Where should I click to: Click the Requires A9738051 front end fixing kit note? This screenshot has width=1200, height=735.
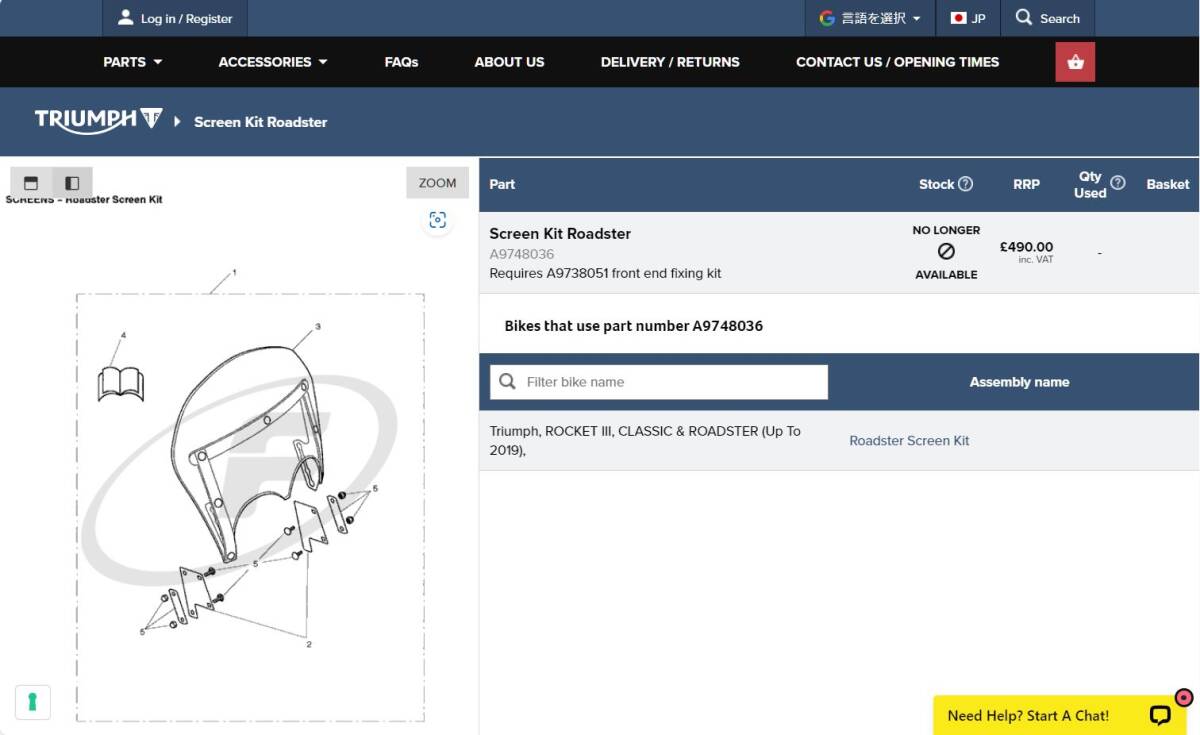(605, 273)
